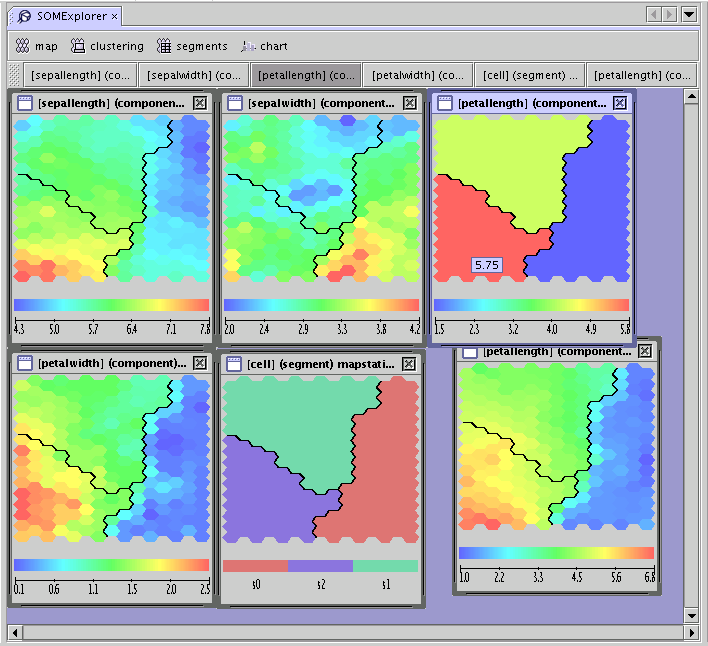Close the petalwidth component window

pyautogui.click(x=200, y=363)
